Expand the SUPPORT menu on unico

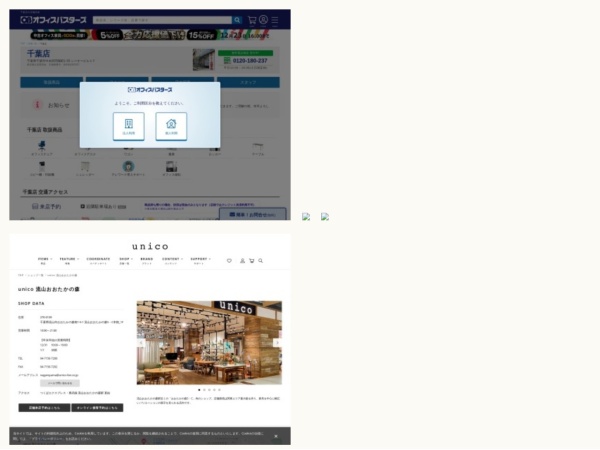[x=200, y=261]
